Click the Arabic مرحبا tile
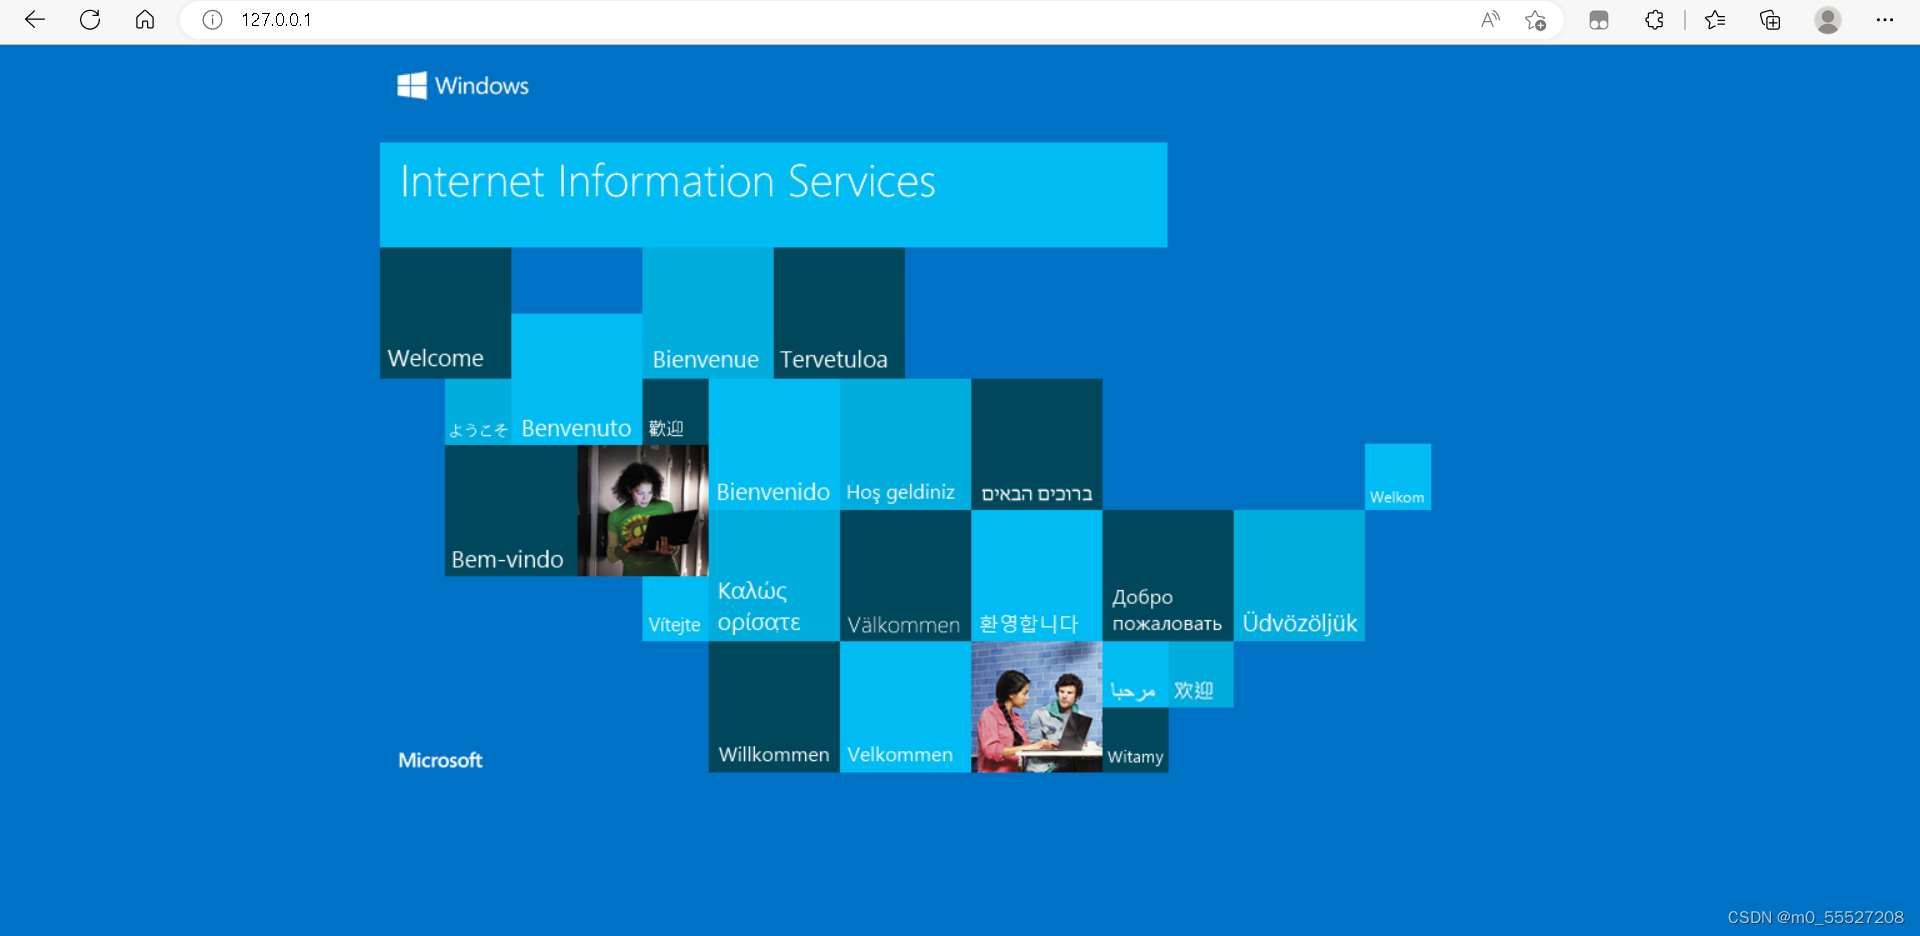1920x936 pixels. 1135,674
